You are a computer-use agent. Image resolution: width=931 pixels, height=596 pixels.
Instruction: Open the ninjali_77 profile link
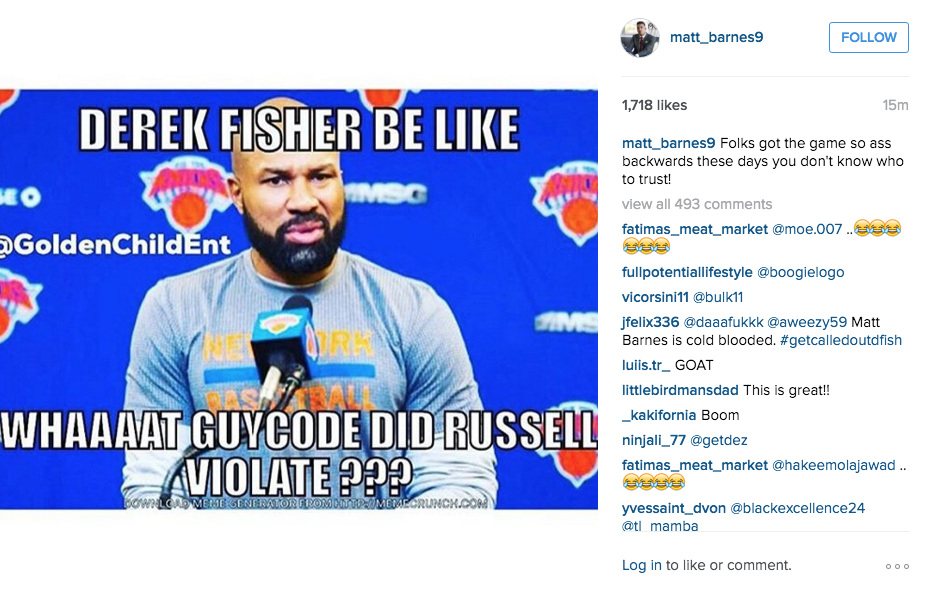click(654, 440)
